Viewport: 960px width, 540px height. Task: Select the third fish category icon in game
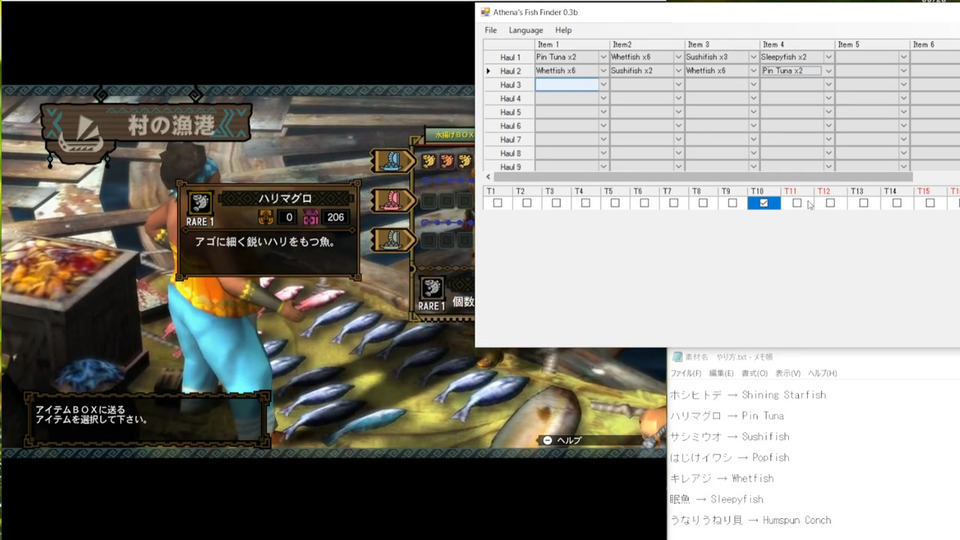point(392,240)
